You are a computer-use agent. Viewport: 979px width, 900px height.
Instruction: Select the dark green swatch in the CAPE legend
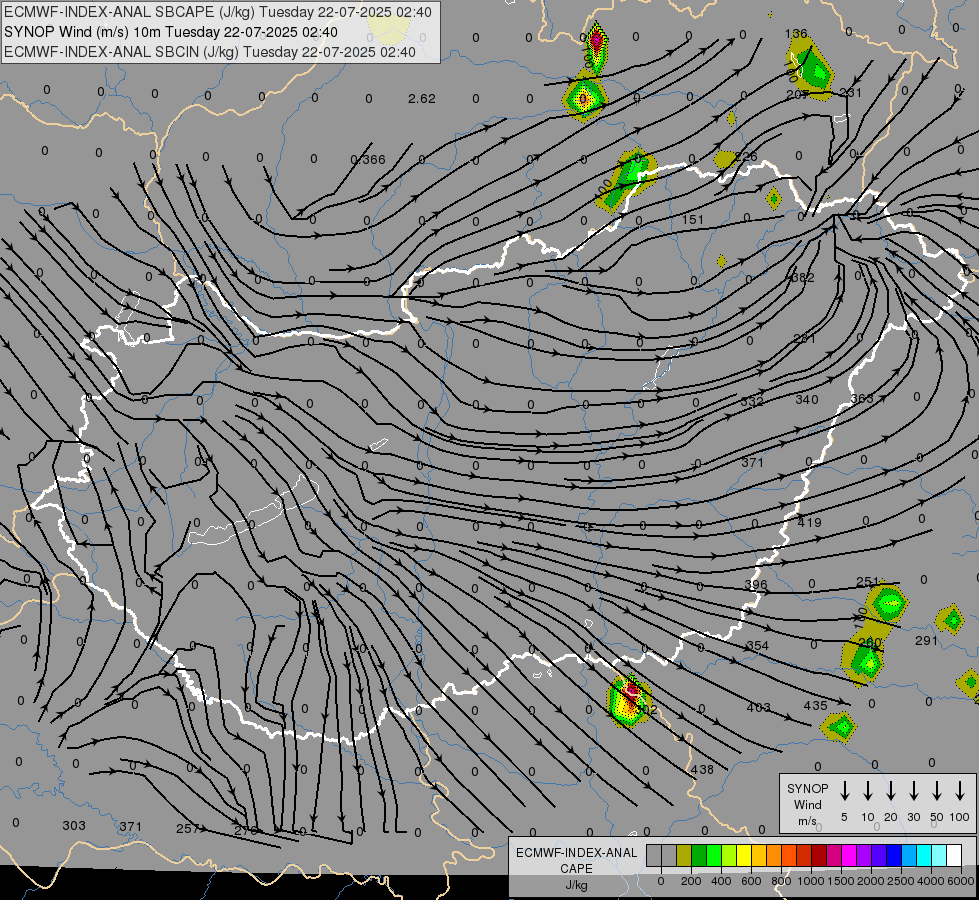click(699, 856)
